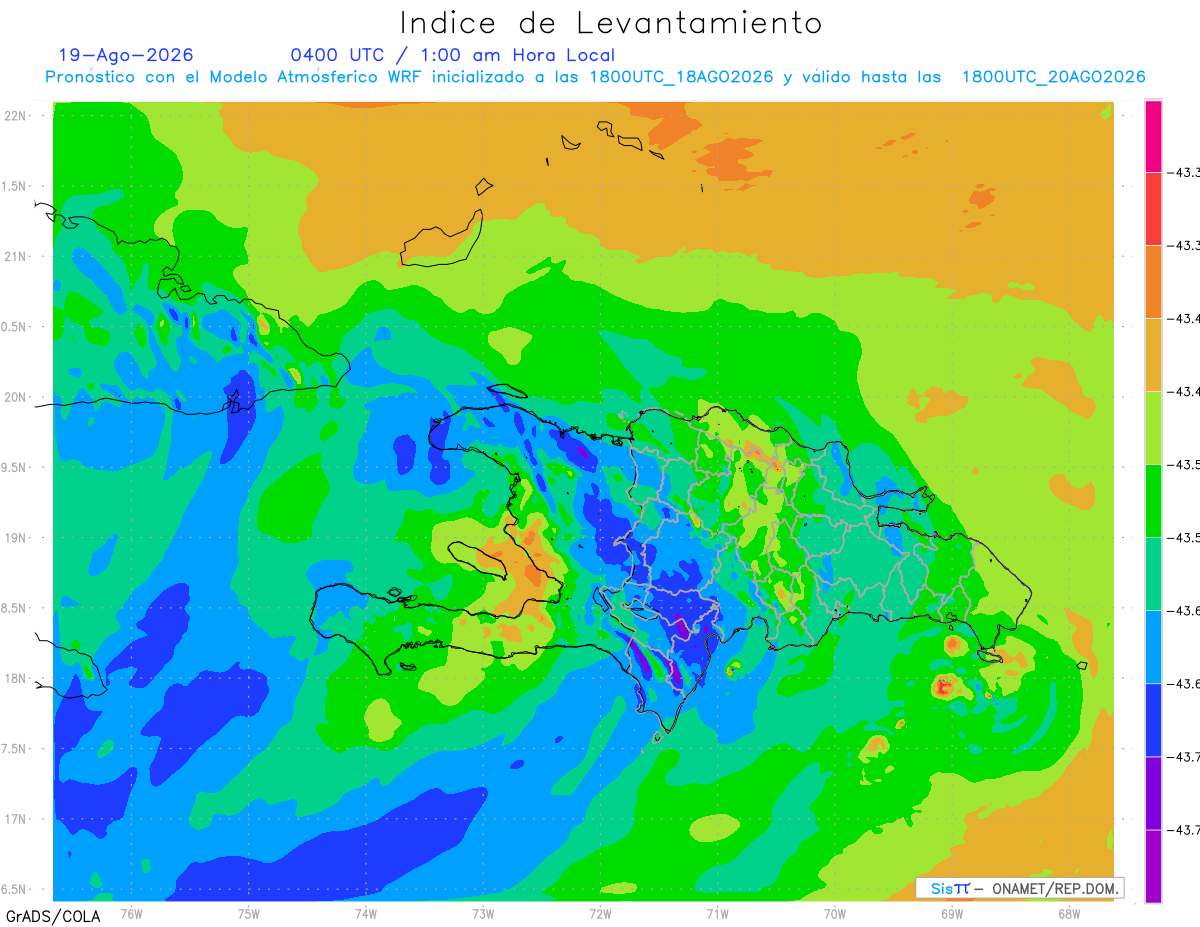The image size is (1200, 927).
Task: Click the '22N' latitude label
Action: [16, 115]
